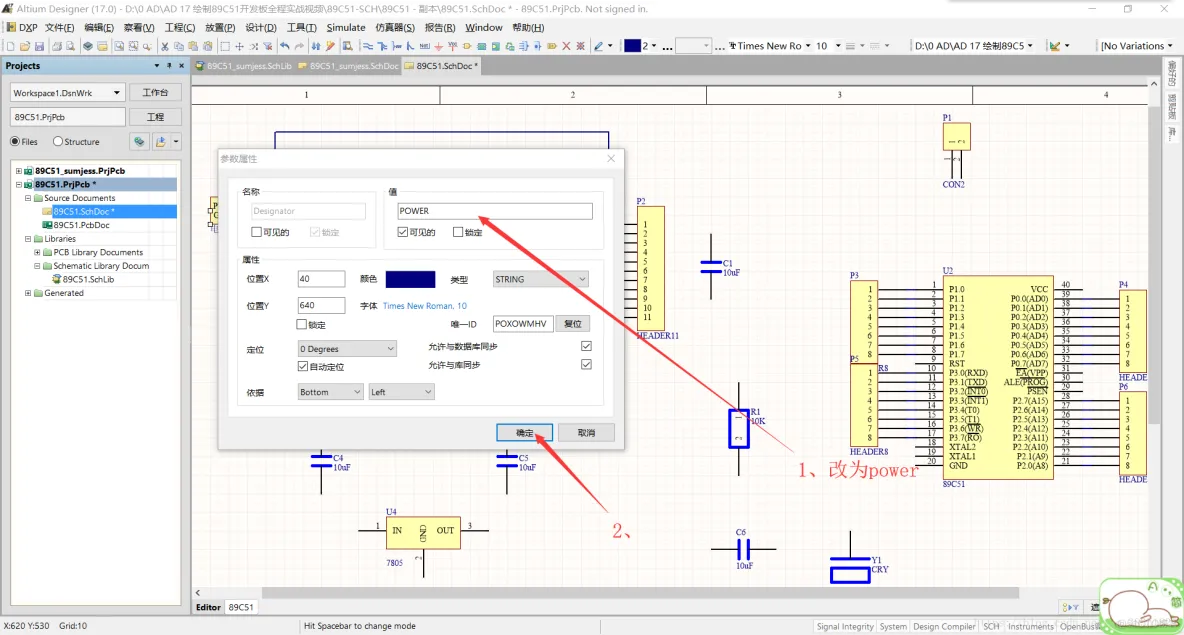Click the Copy toolbar icon

[179, 46]
